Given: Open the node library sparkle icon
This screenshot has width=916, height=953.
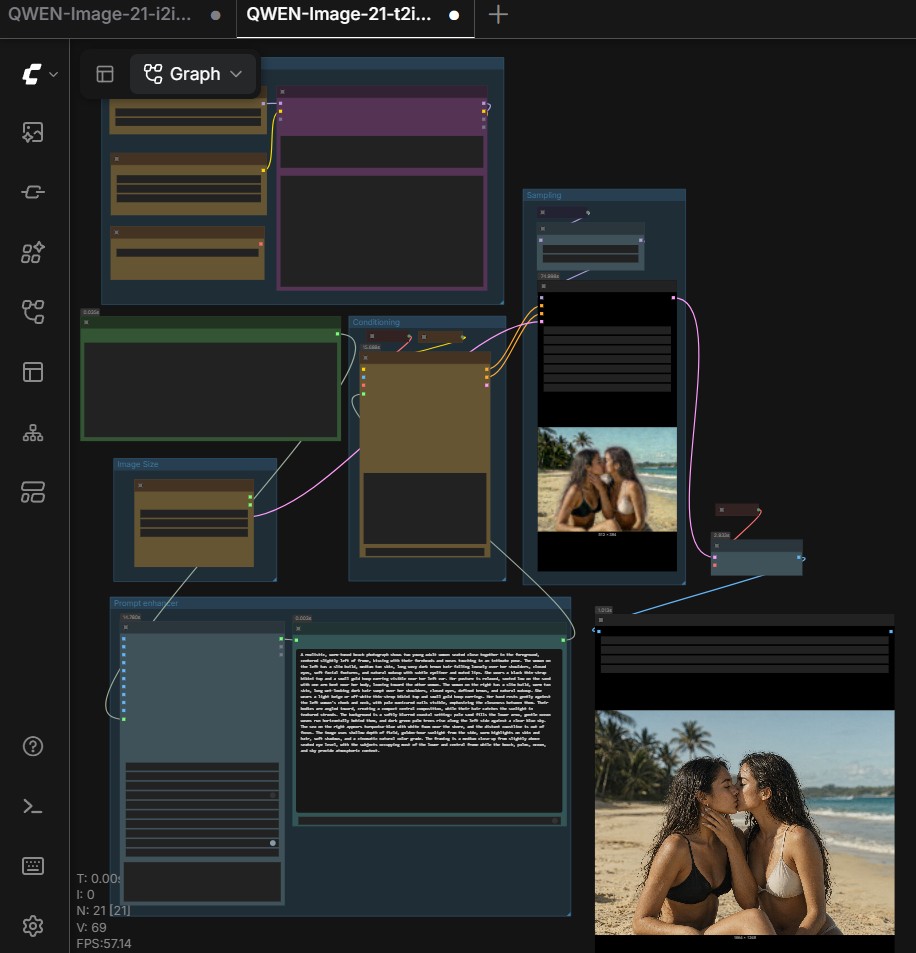Looking at the screenshot, I should 33,252.
